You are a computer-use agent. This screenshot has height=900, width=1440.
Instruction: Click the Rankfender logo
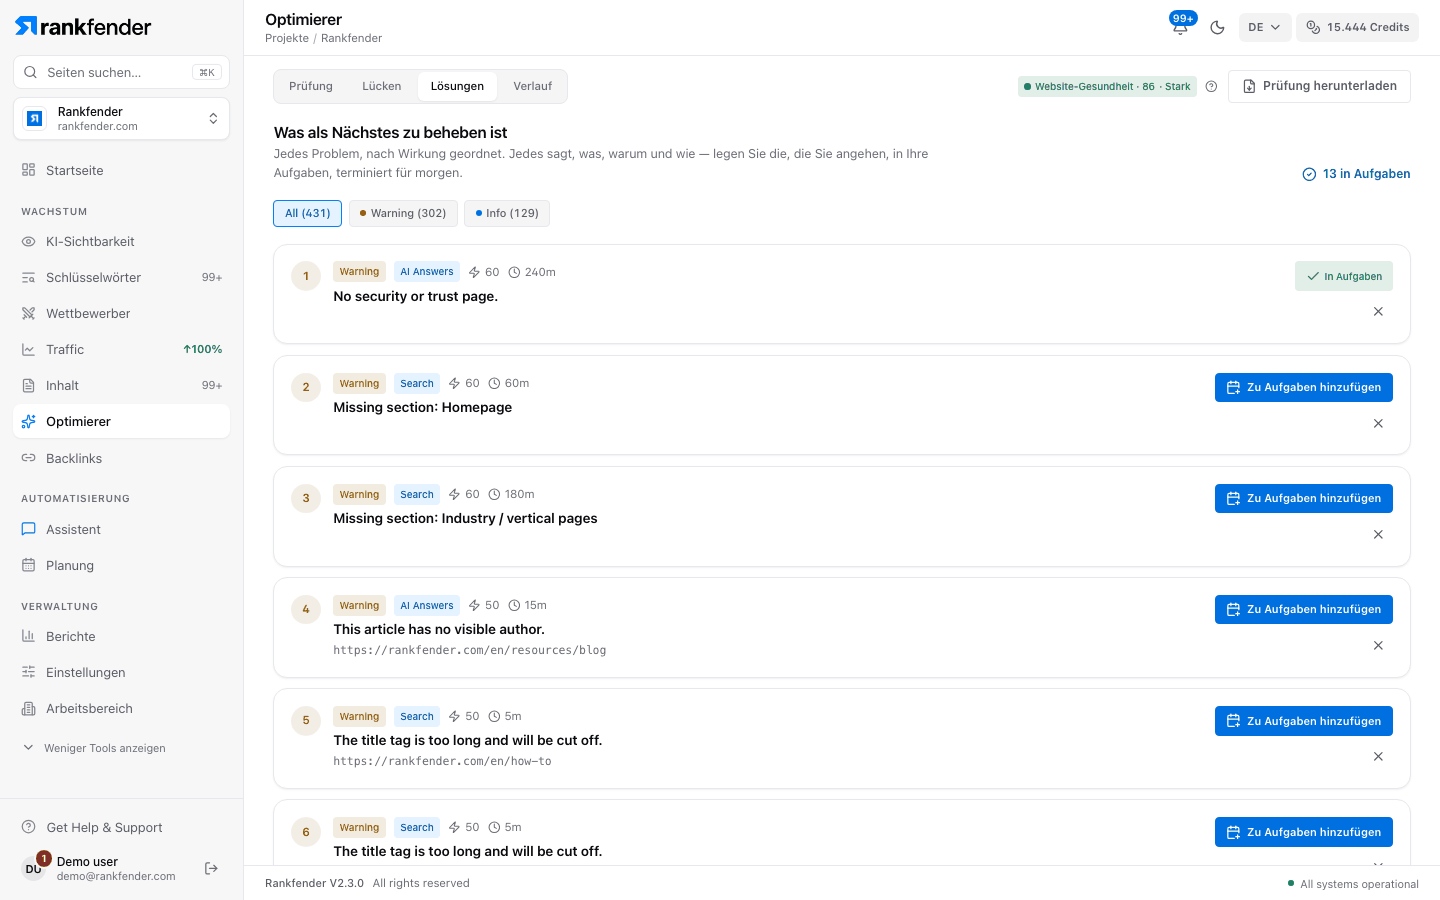83,26
